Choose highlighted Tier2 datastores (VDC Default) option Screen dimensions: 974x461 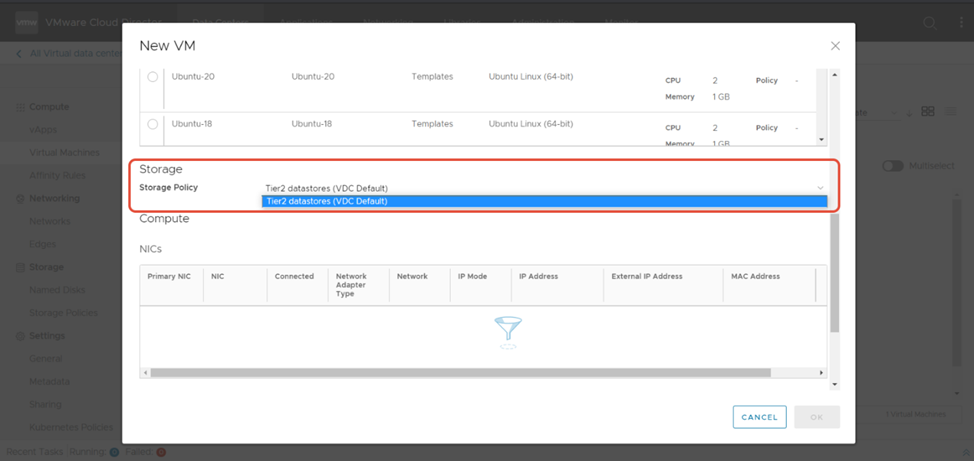[543, 201]
